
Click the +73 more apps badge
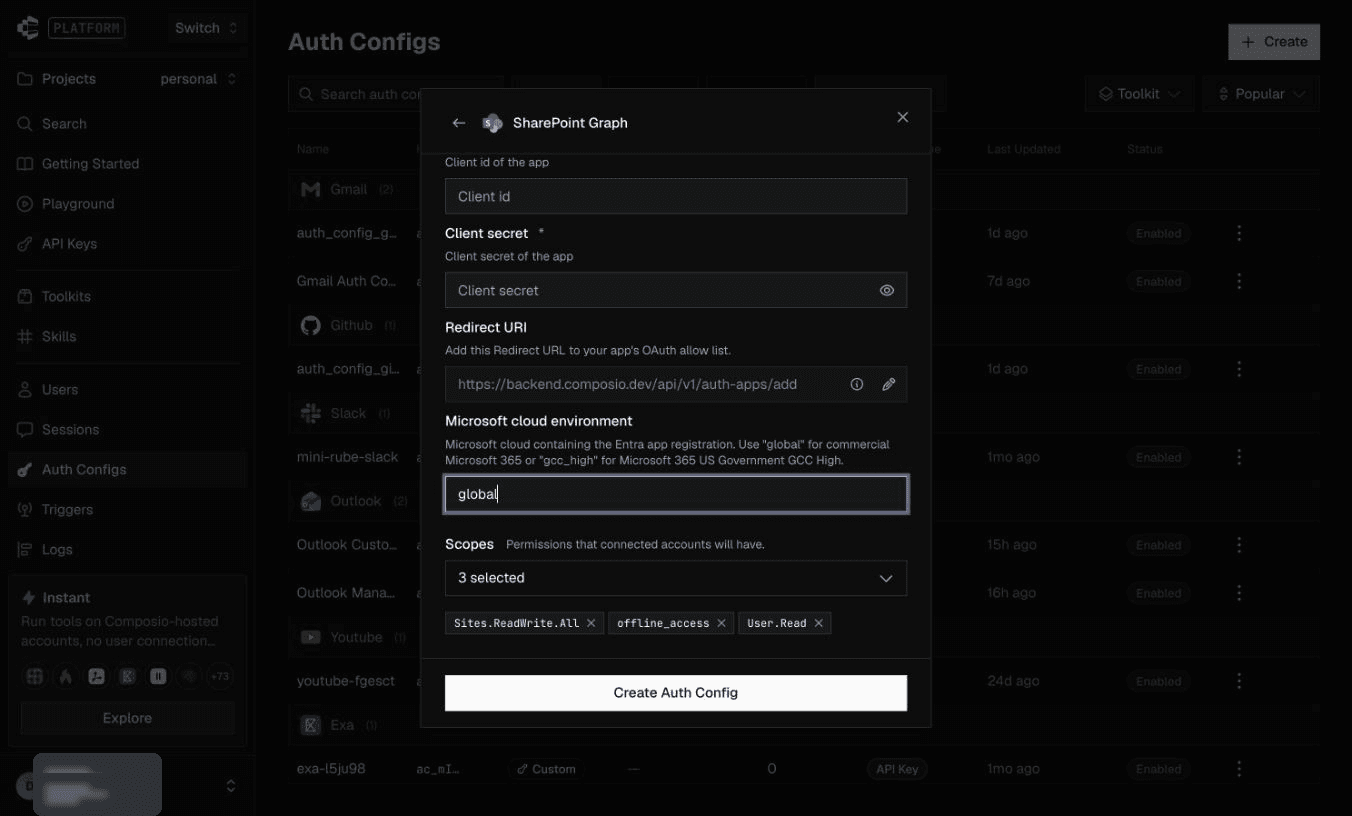coord(219,677)
